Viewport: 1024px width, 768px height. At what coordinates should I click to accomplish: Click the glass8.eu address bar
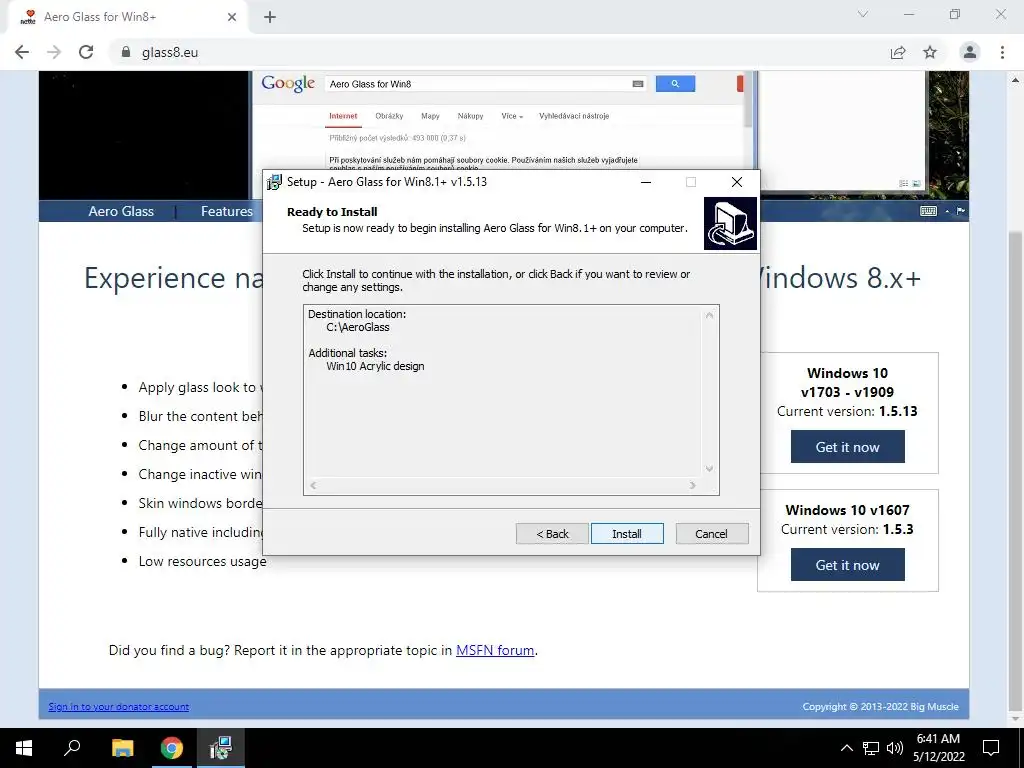[496, 52]
